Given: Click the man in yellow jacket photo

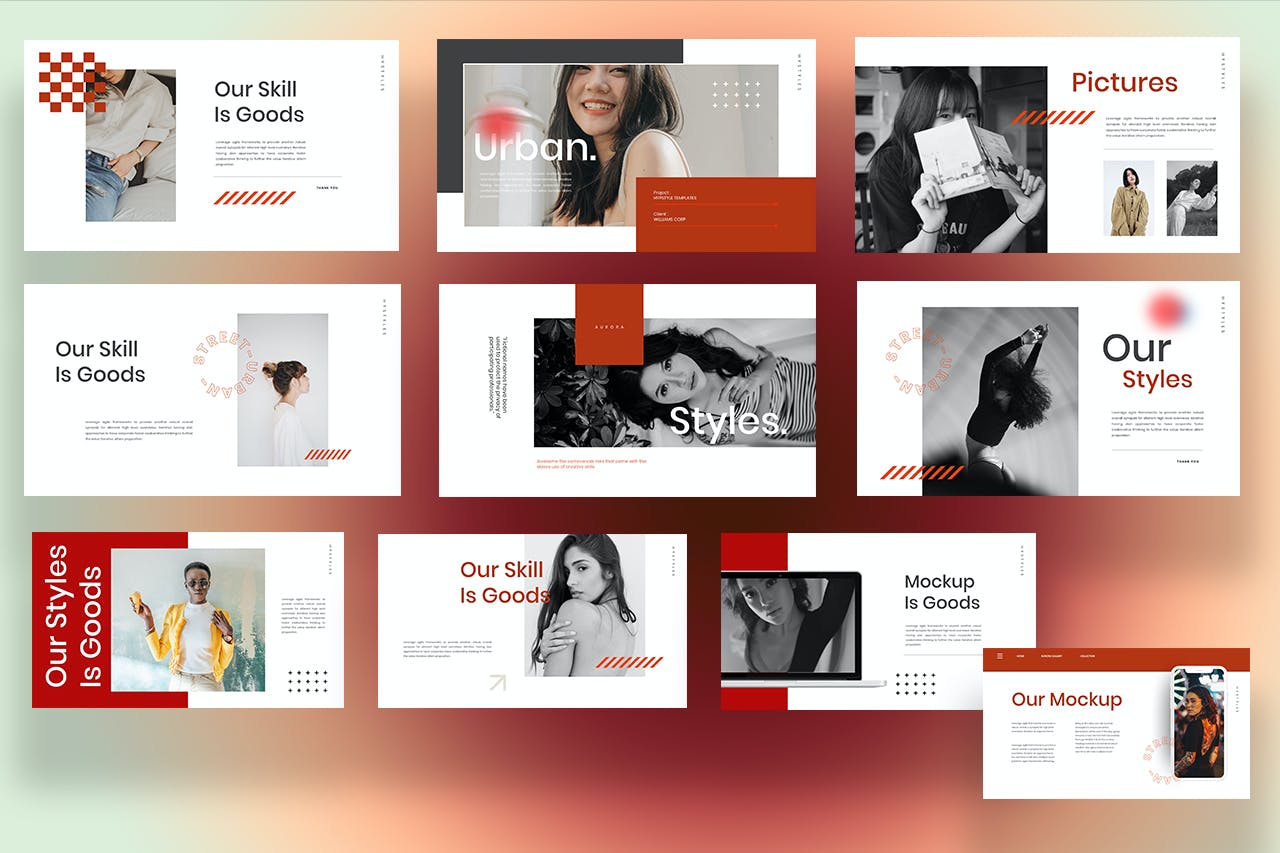Looking at the screenshot, I should tap(188, 619).
